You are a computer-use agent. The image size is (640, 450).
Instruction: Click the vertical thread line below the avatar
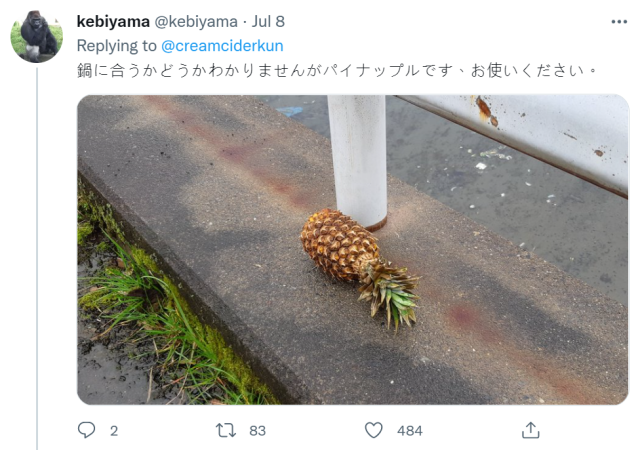[37, 259]
